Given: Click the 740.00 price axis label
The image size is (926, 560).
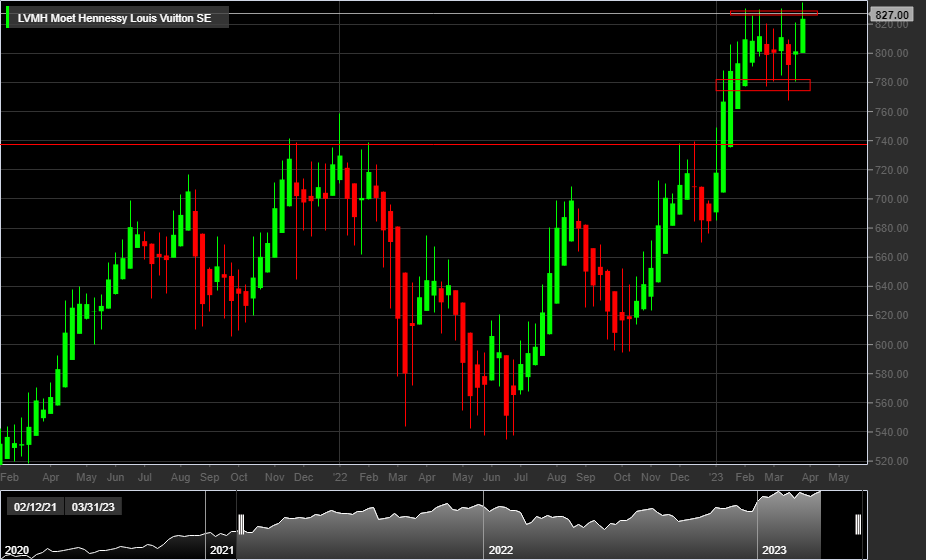Looking at the screenshot, I should (x=892, y=141).
